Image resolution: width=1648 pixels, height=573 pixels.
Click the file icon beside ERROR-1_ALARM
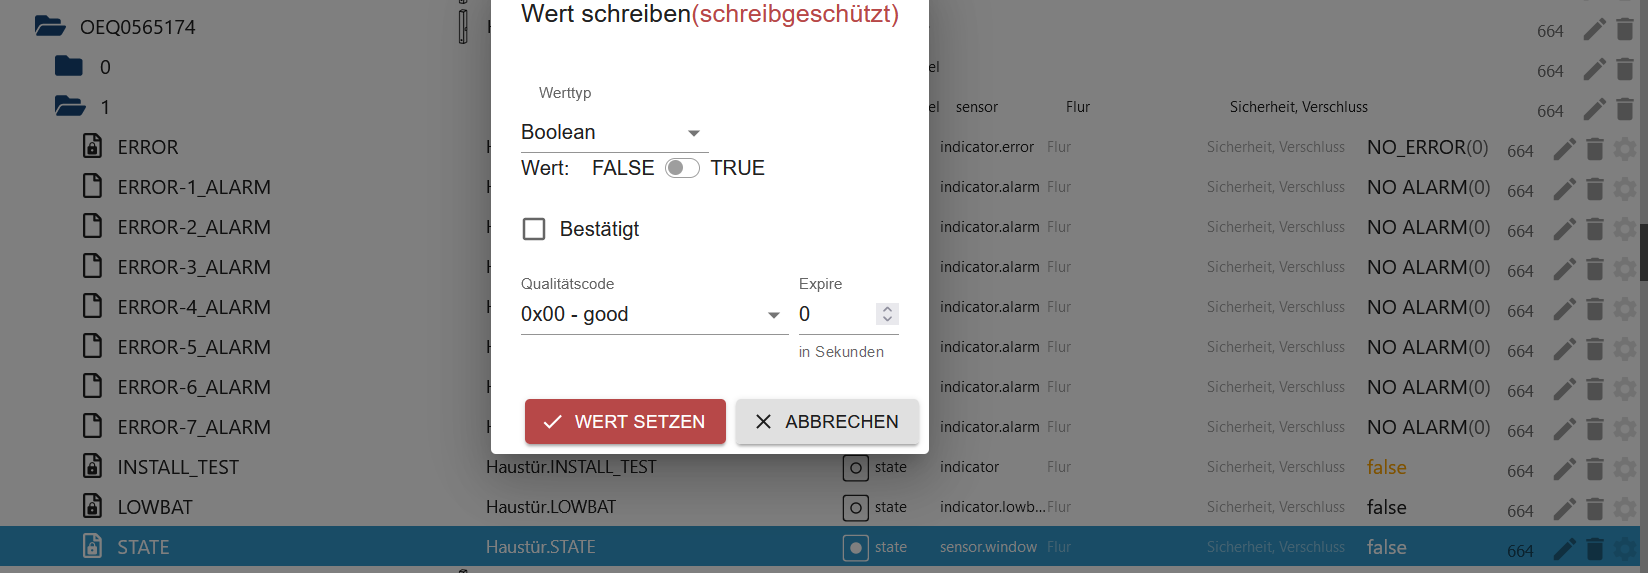coord(92,186)
